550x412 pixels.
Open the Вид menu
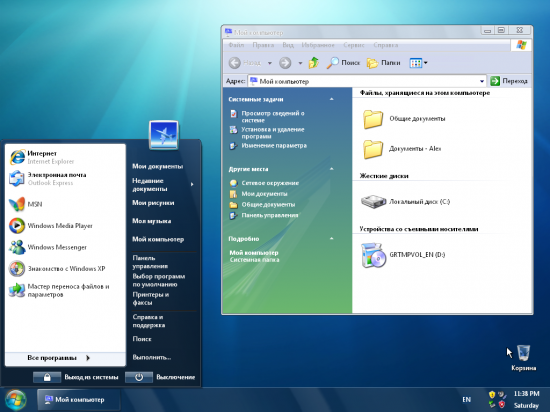tap(288, 45)
